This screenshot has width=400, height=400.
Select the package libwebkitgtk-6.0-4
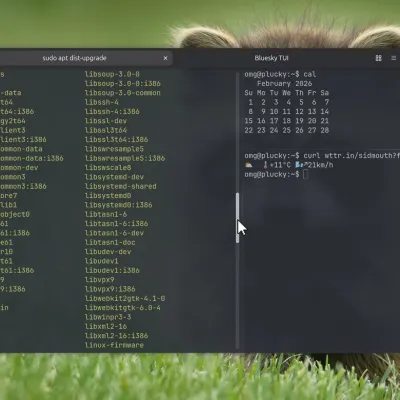pos(122,308)
